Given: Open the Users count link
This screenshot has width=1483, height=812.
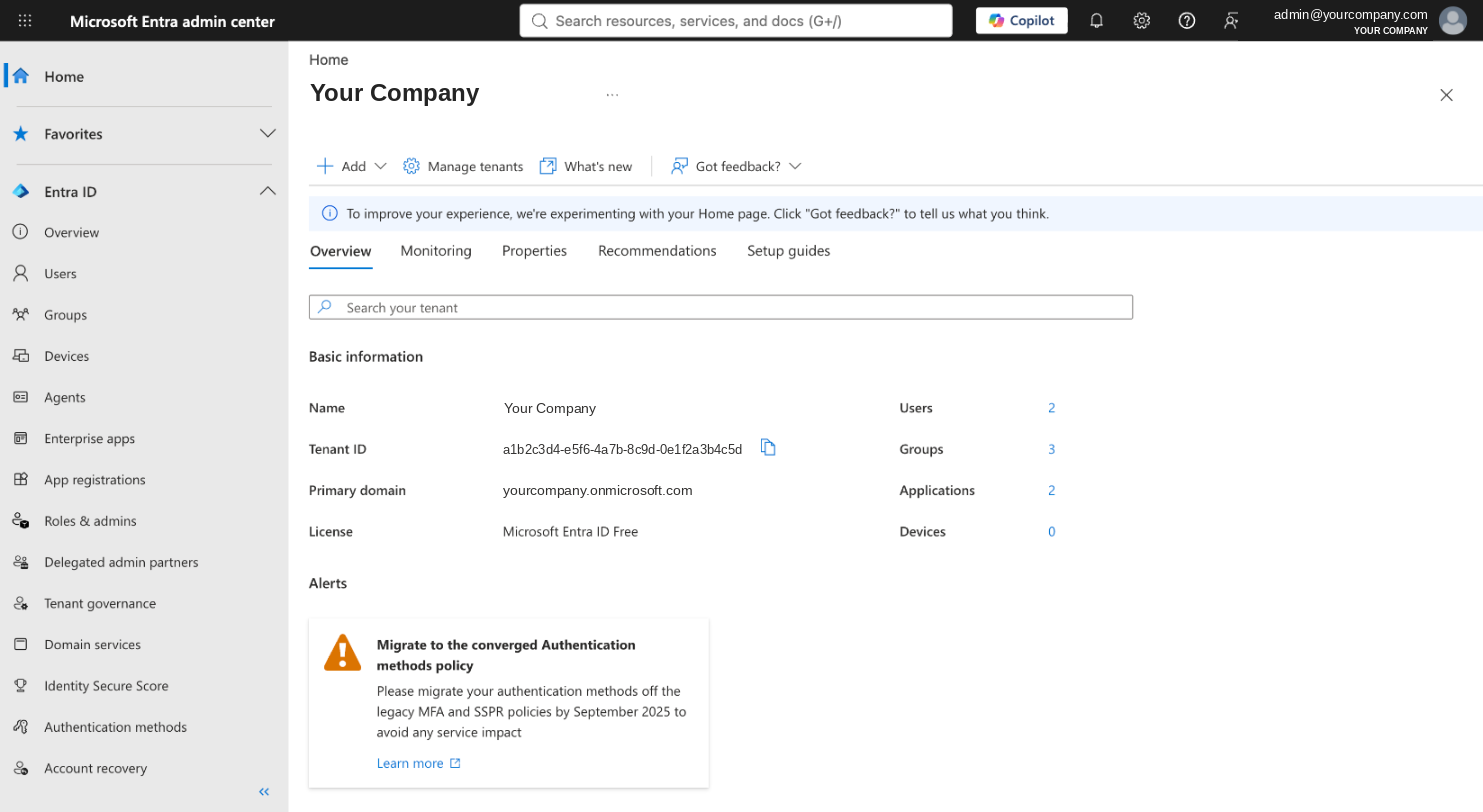Looking at the screenshot, I should click(1052, 408).
